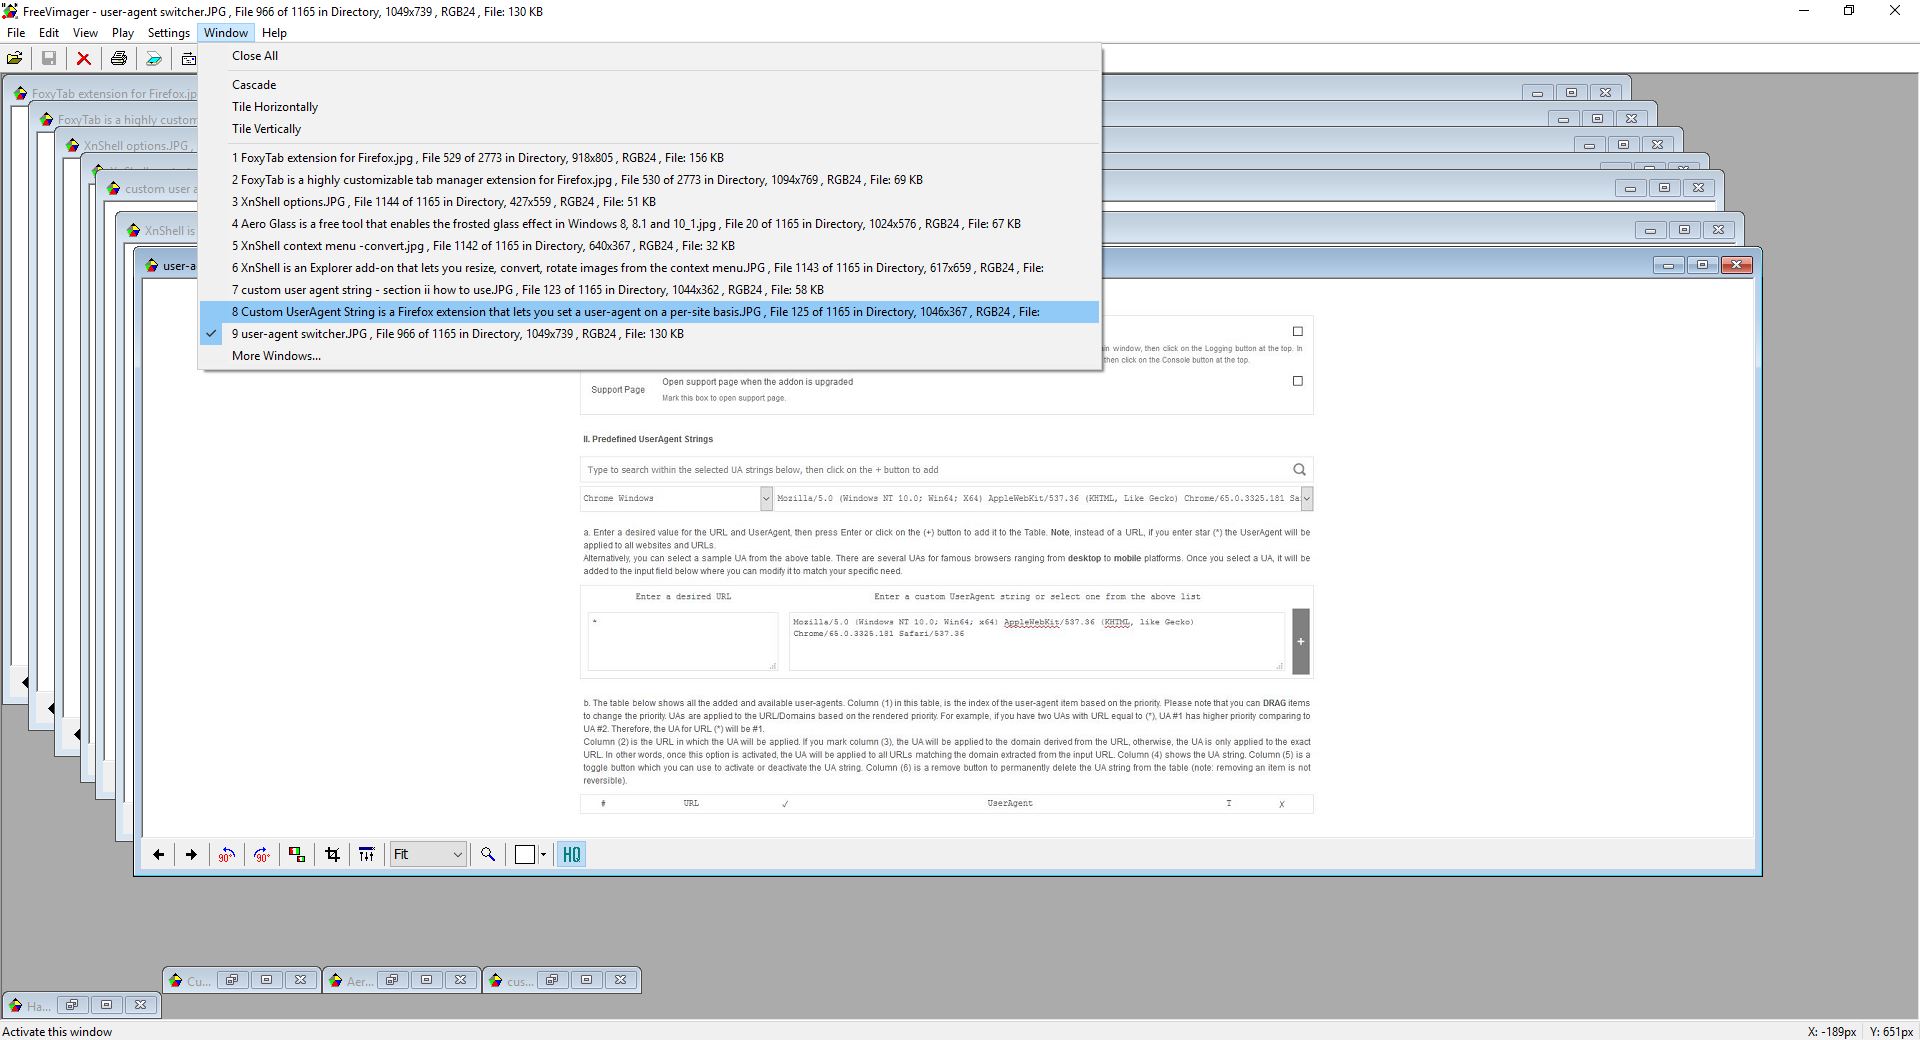Click the Print toolbar icon

pos(119,58)
